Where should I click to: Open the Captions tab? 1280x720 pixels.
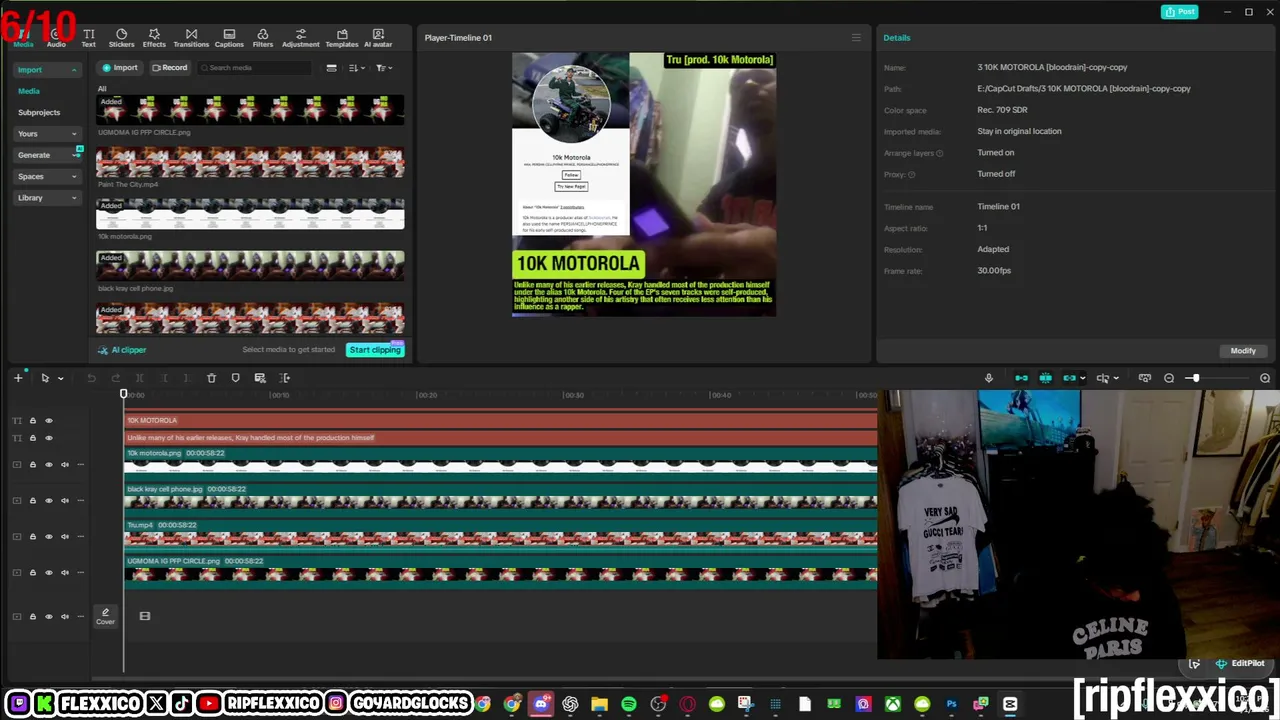[x=229, y=38]
